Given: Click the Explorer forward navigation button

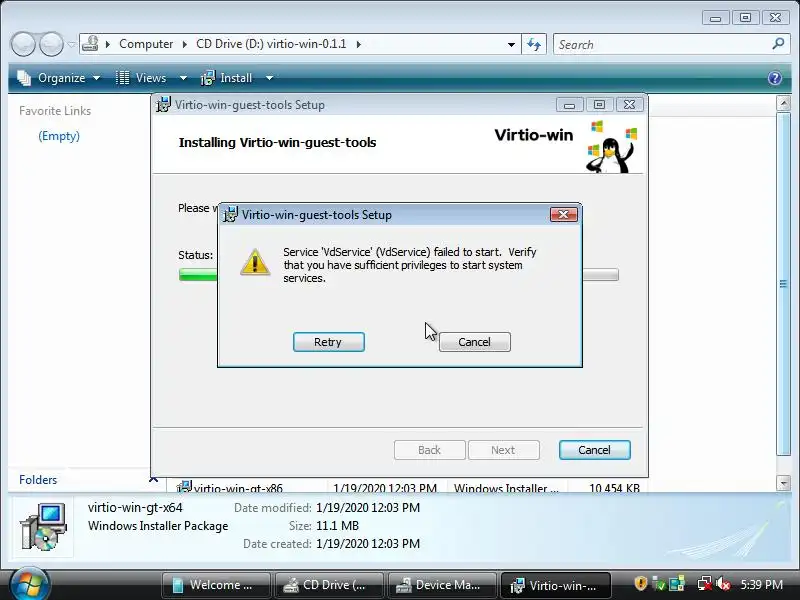Looking at the screenshot, I should (x=51, y=44).
